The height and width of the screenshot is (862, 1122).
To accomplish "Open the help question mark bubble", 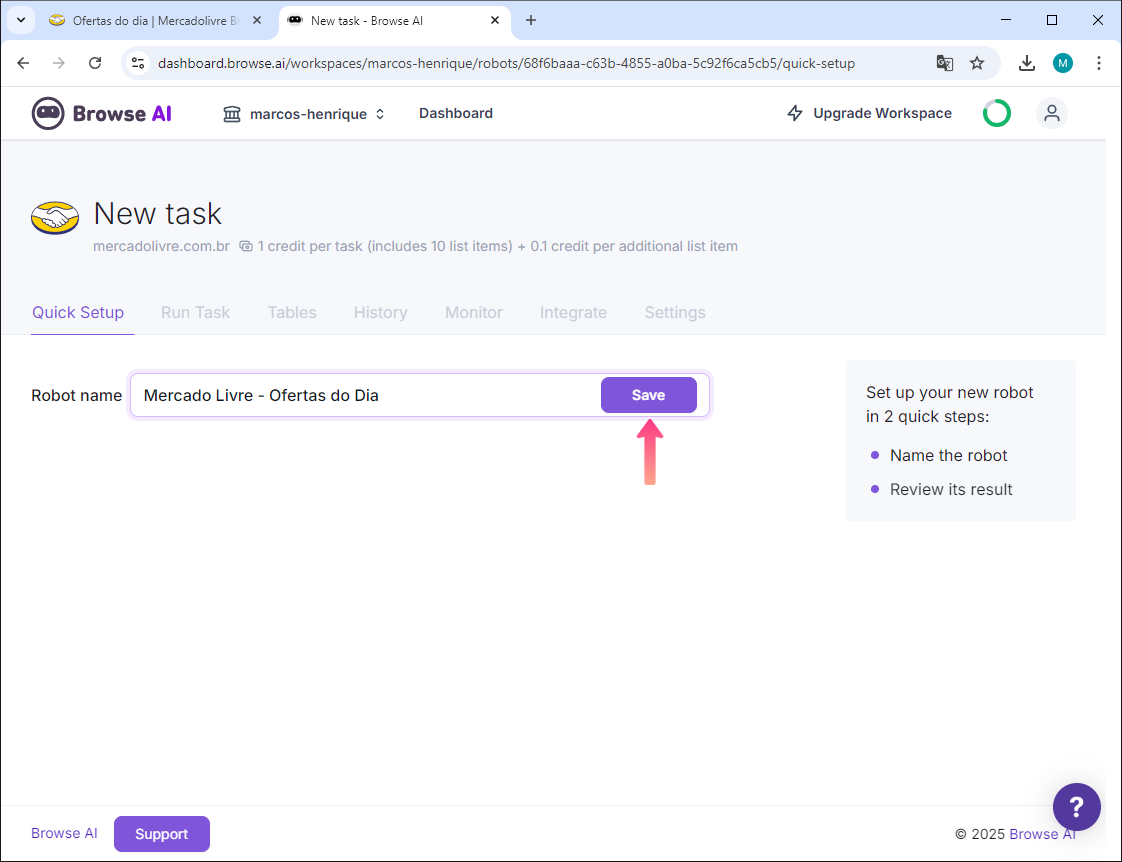I will coord(1076,807).
